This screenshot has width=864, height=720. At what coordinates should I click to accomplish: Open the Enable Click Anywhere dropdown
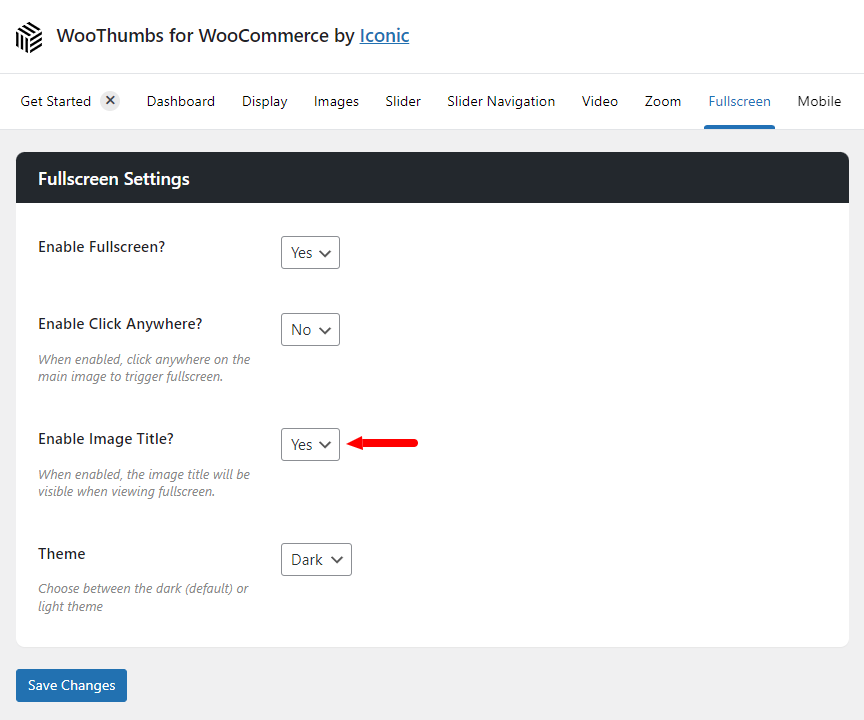tap(310, 329)
